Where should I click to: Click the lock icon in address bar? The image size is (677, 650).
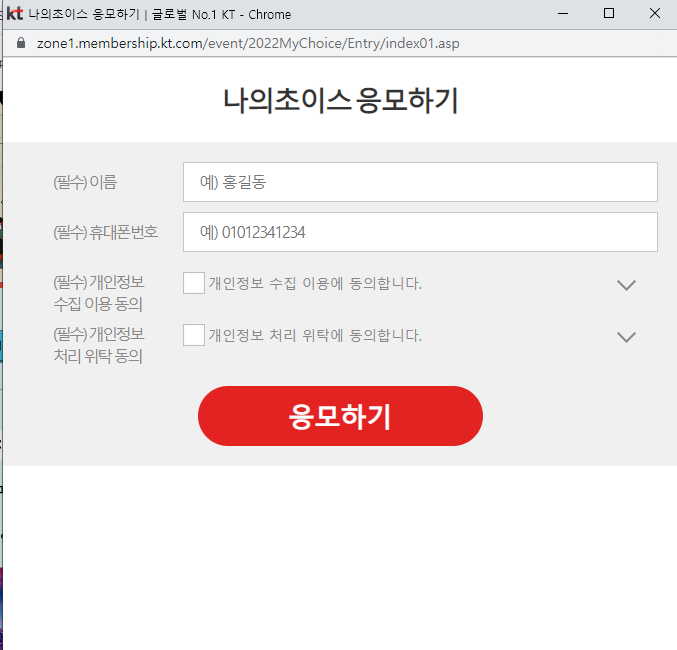coord(21,43)
